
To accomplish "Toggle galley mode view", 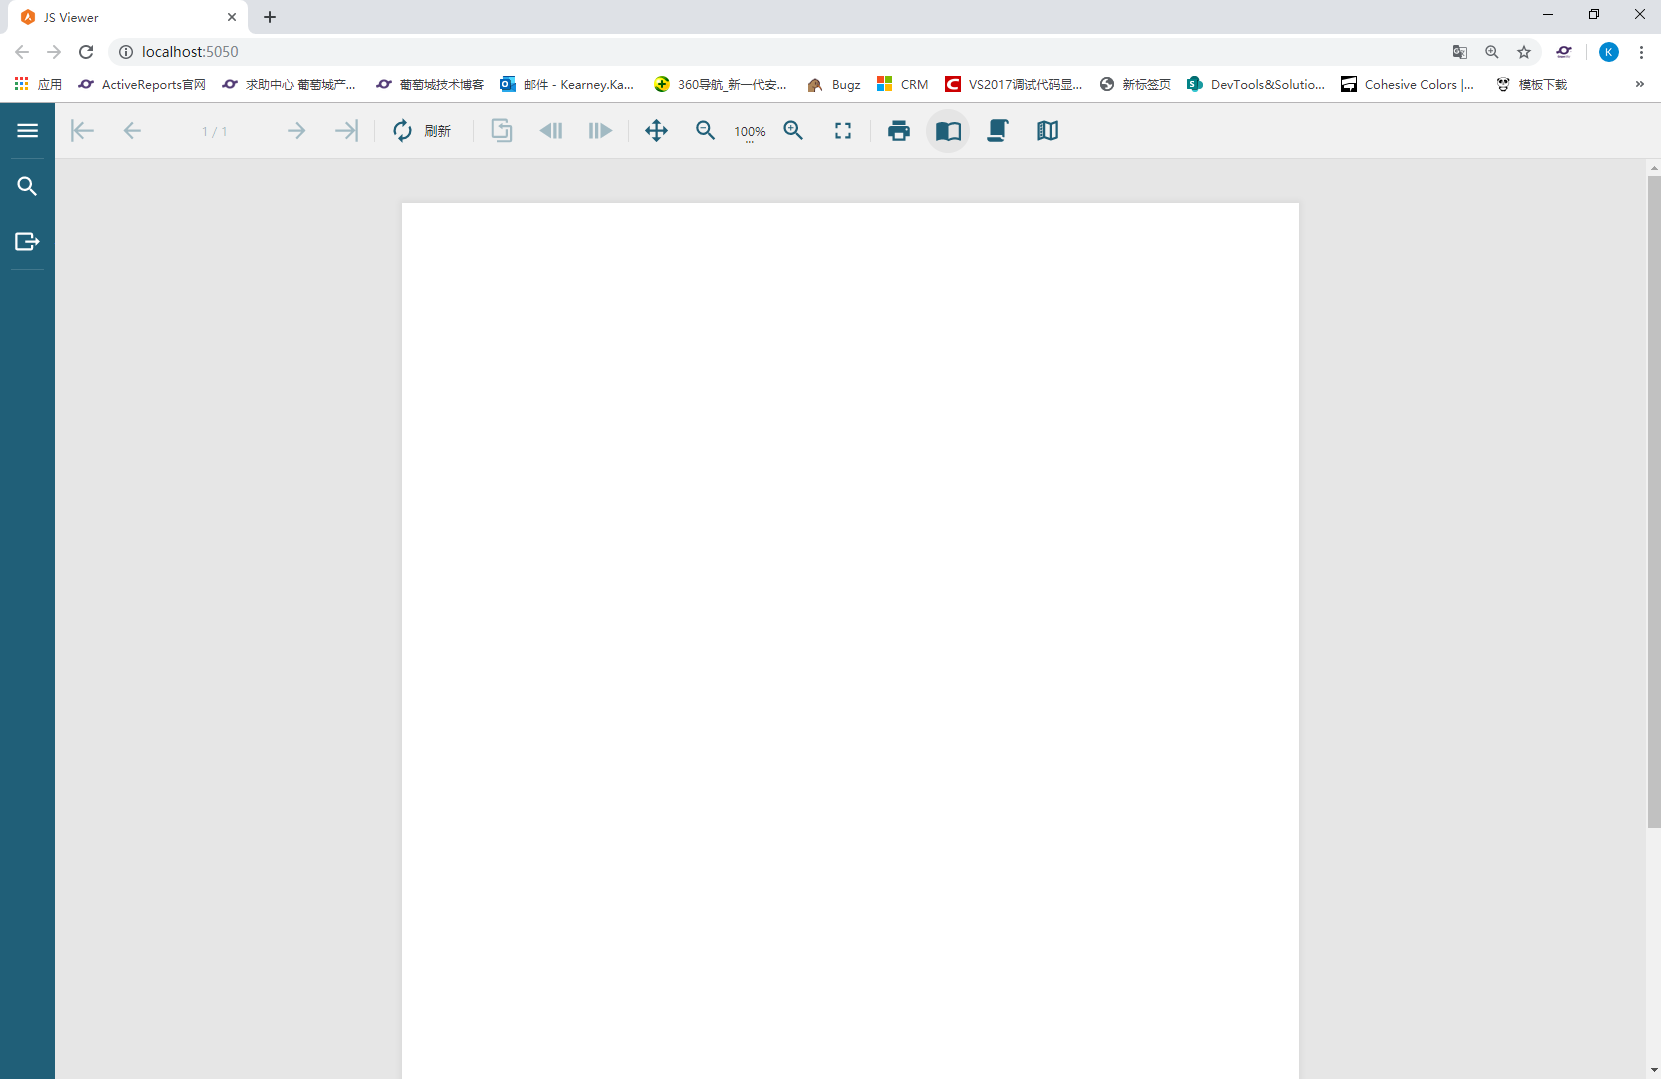I will [x=1047, y=131].
